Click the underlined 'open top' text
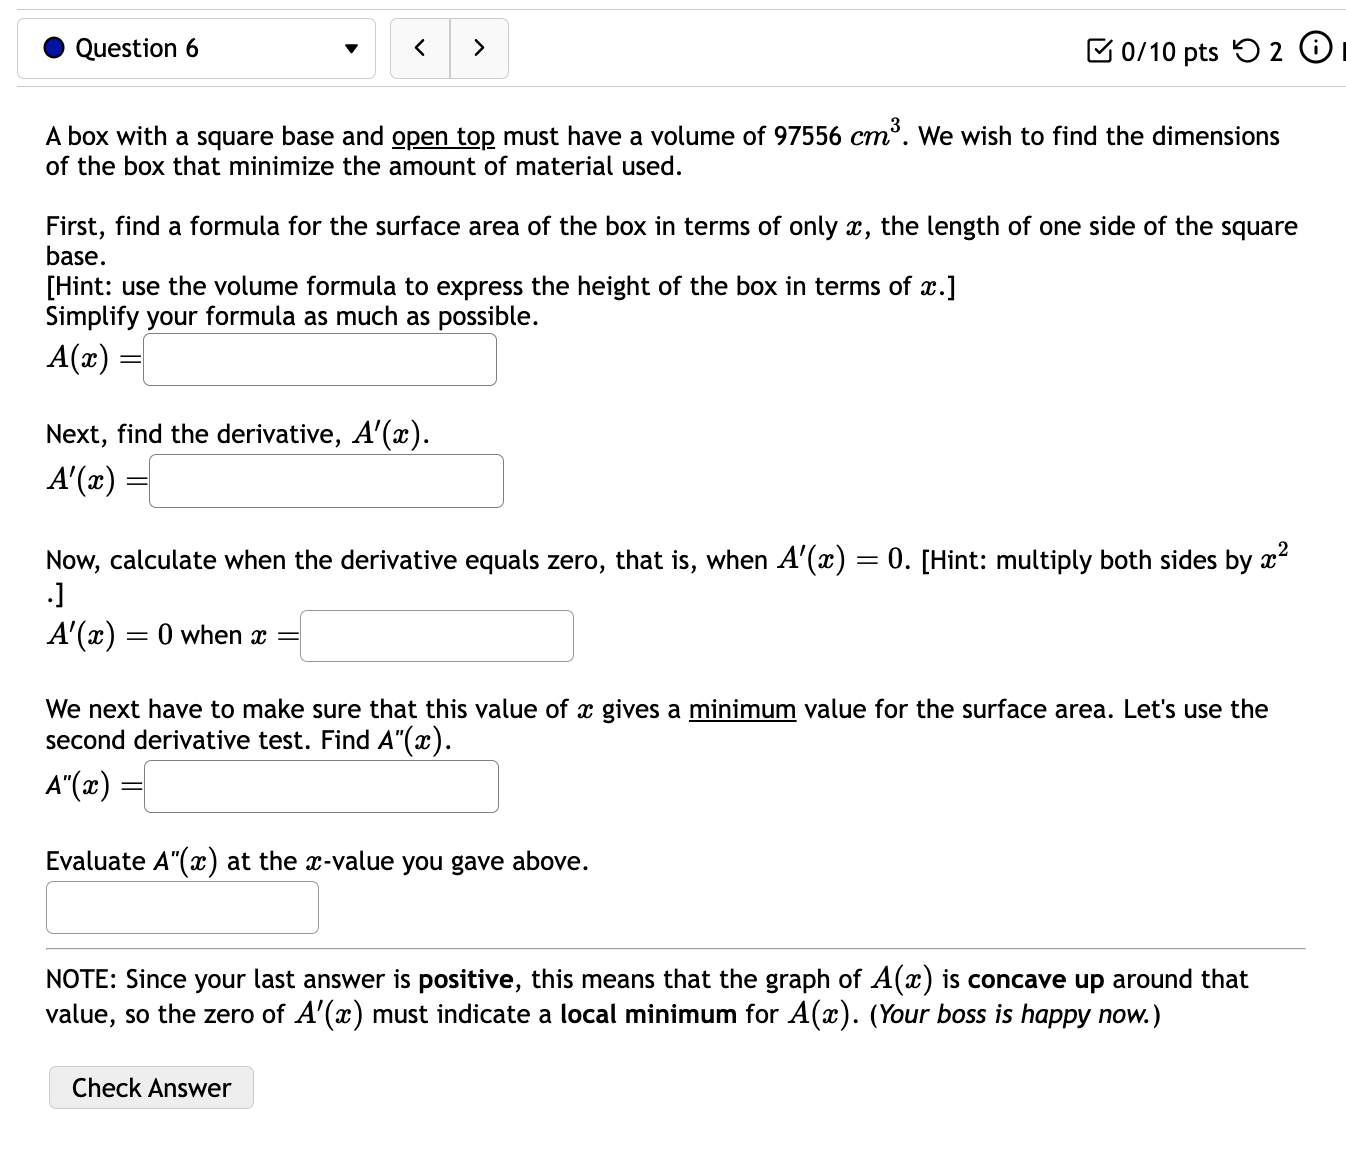This screenshot has width=1346, height=1152. click(442, 136)
